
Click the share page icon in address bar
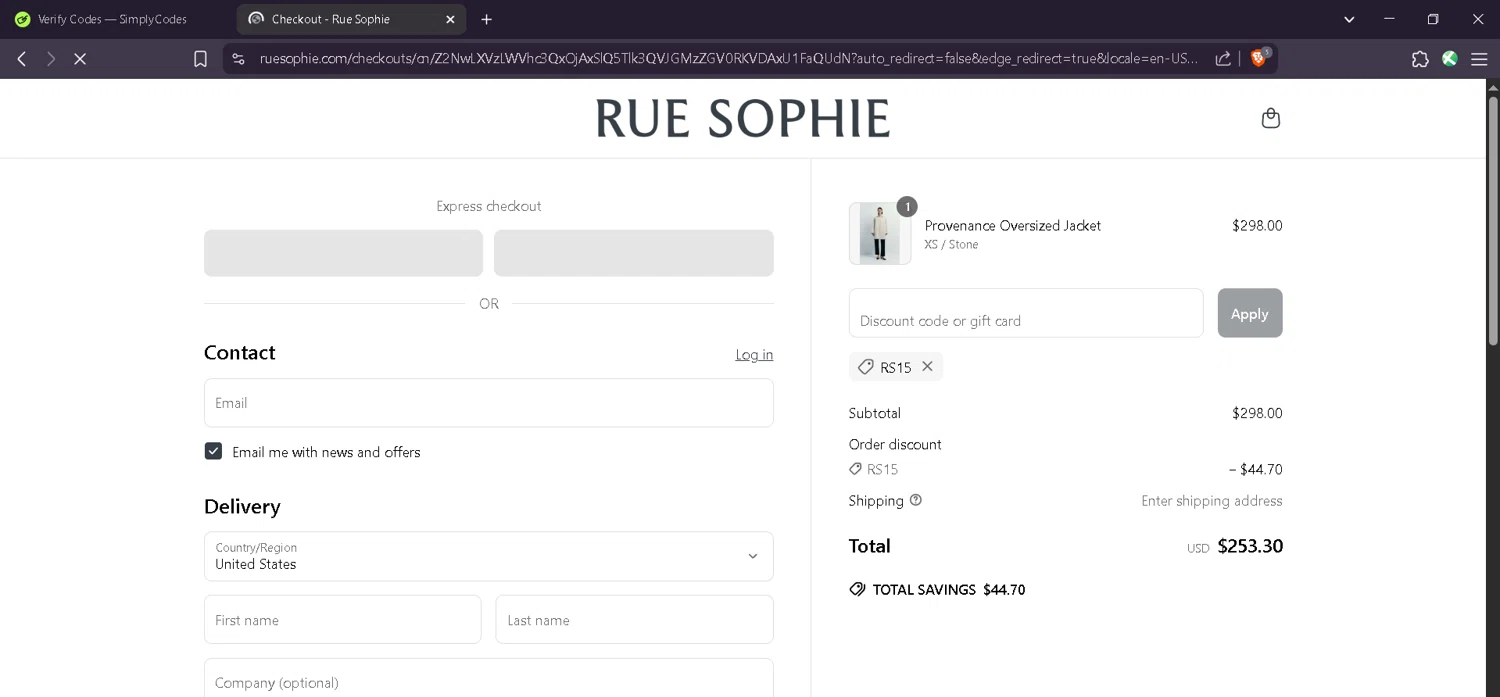coord(1223,59)
